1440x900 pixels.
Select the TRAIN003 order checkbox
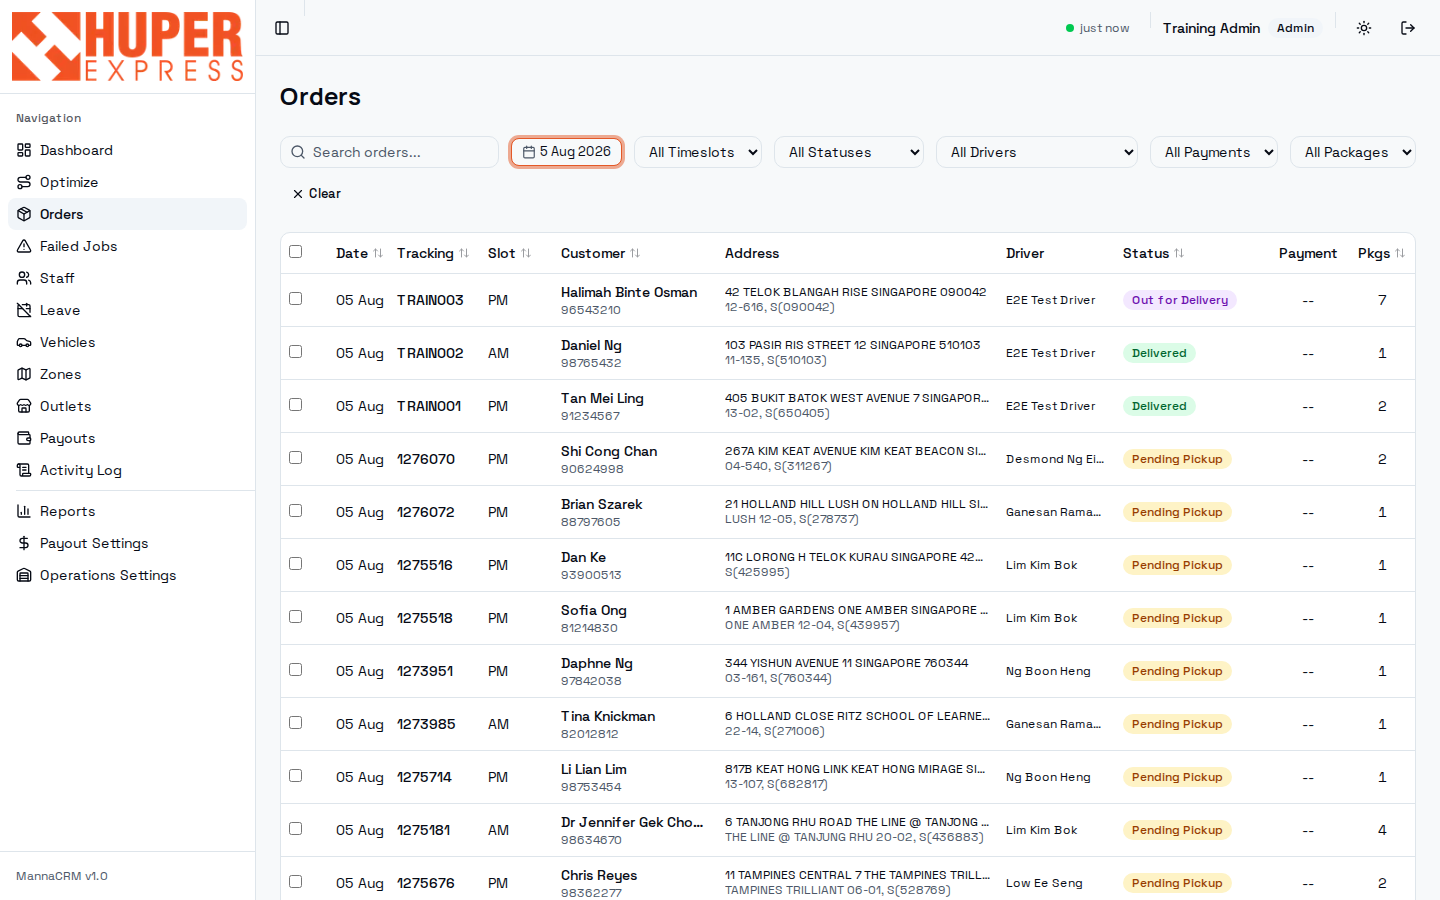[295, 298]
